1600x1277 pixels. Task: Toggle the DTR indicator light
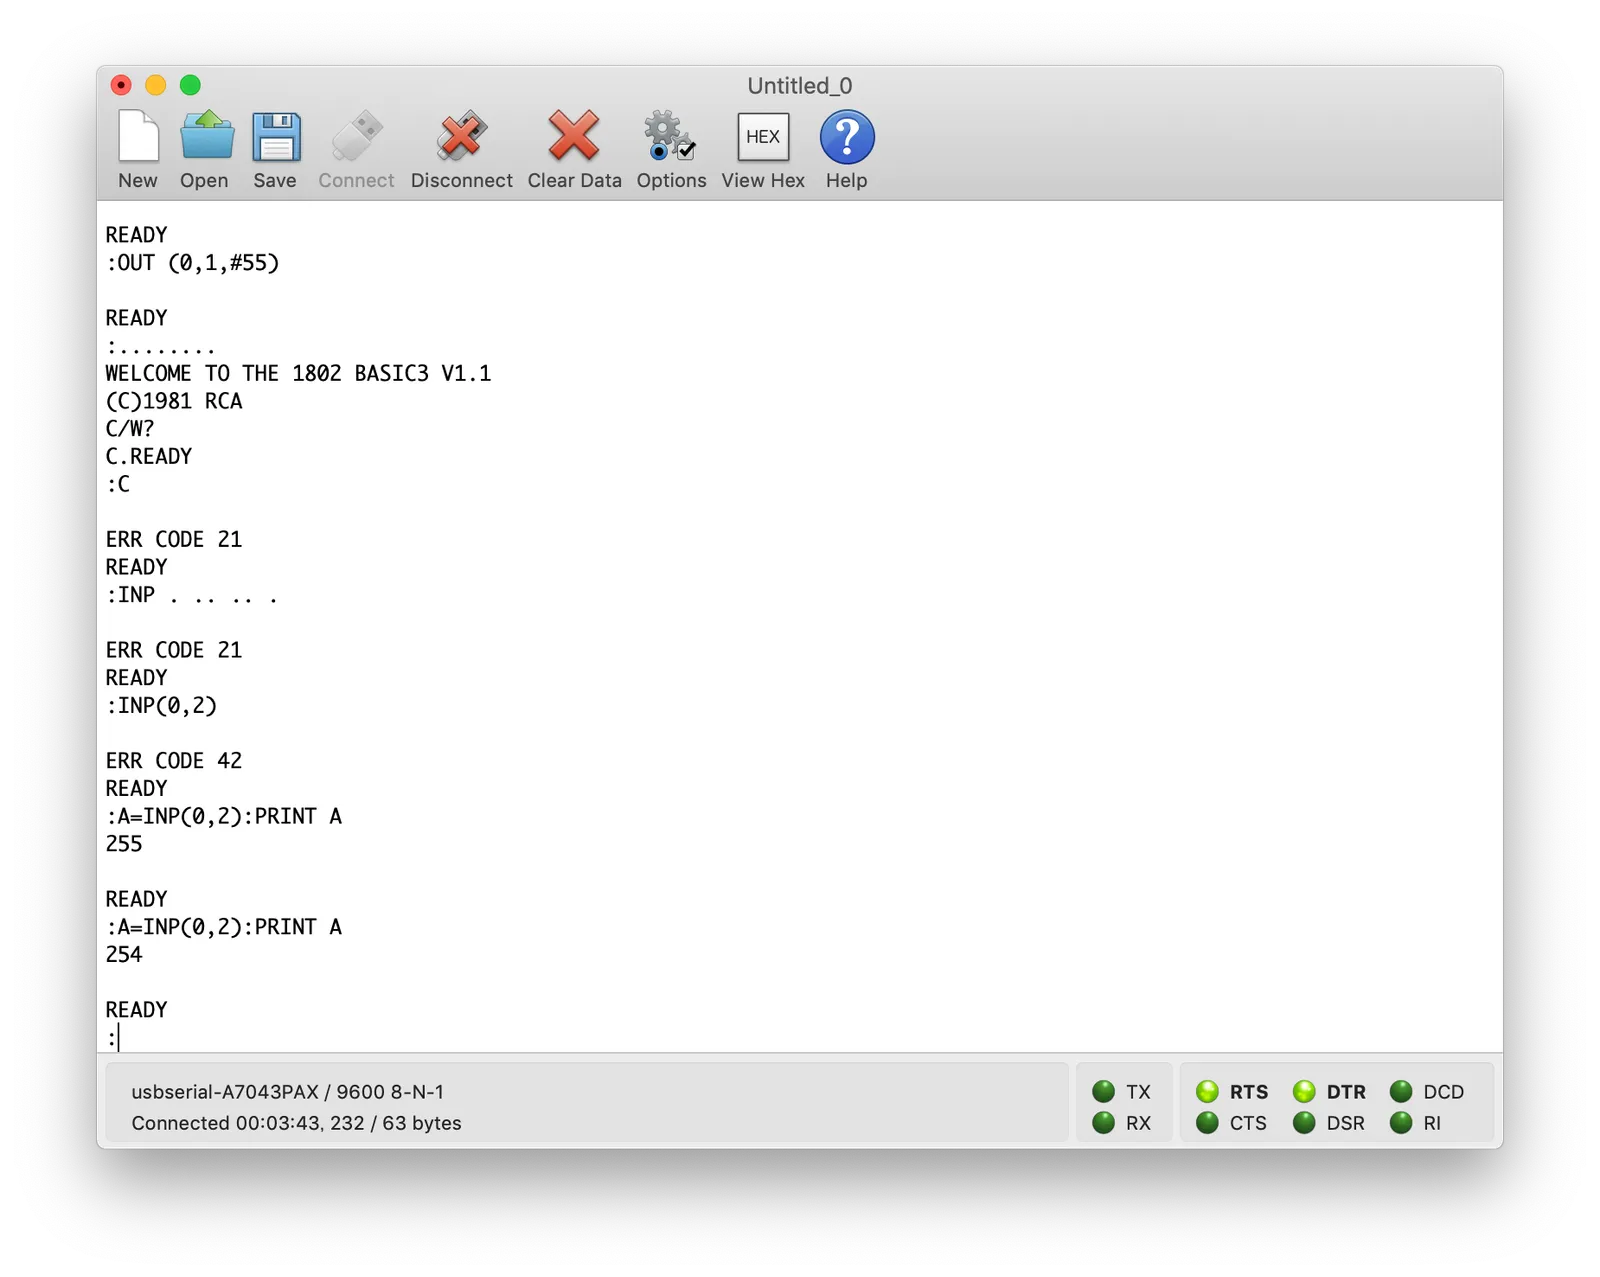coord(1304,1091)
